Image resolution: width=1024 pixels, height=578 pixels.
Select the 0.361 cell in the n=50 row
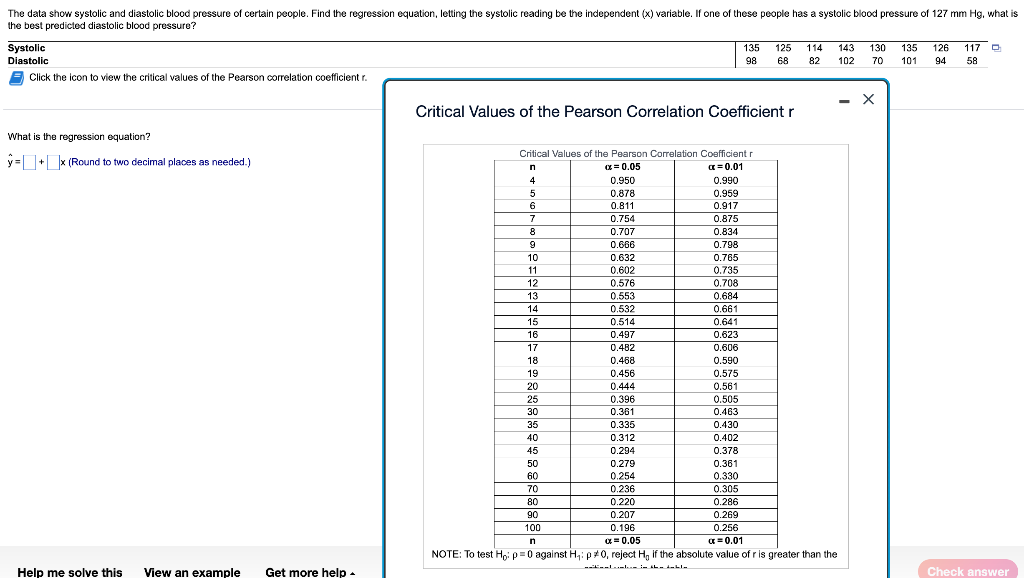pyautogui.click(x=726, y=463)
